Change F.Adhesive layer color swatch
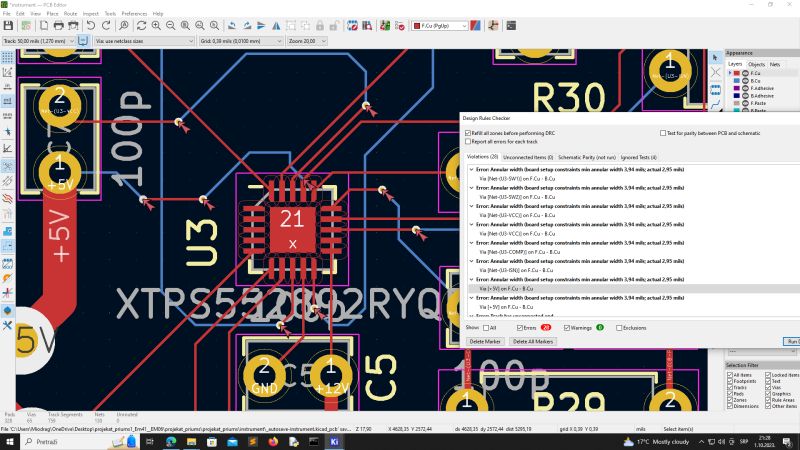Image resolution: width=800 pixels, height=450 pixels. coord(737,88)
